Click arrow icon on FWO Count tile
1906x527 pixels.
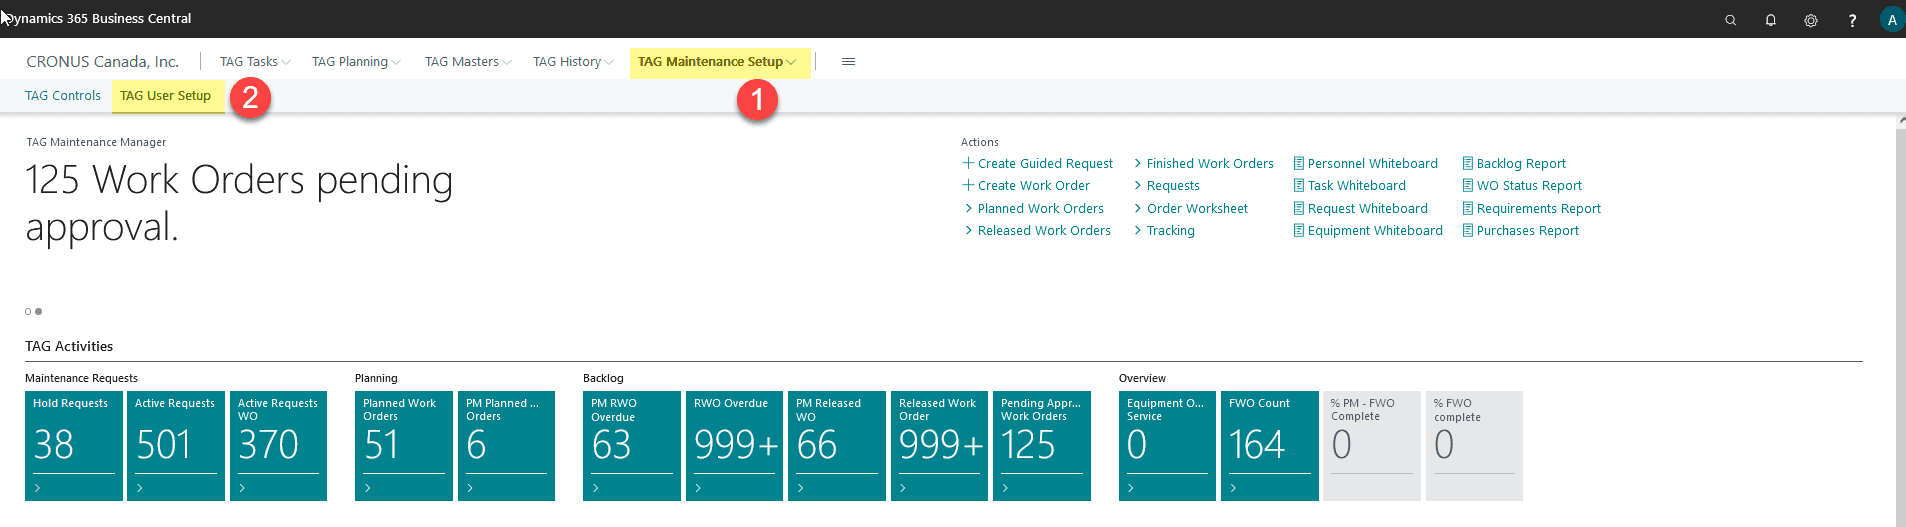1234,488
